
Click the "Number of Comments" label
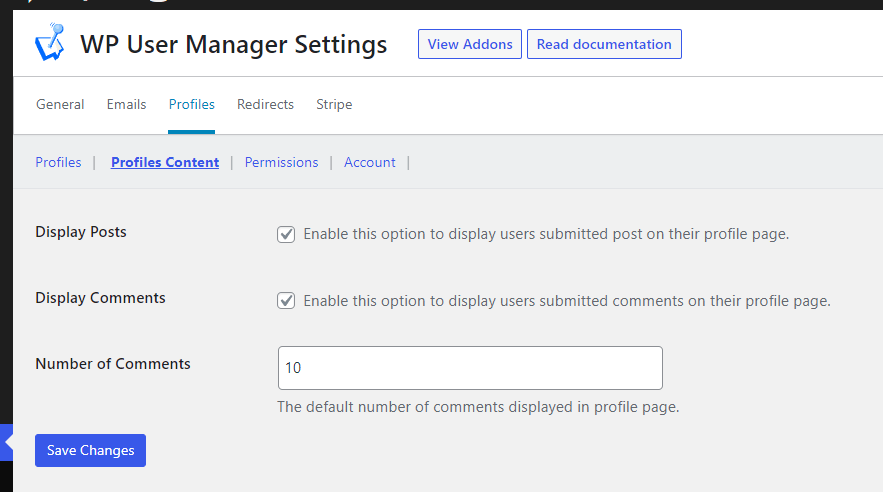click(113, 364)
